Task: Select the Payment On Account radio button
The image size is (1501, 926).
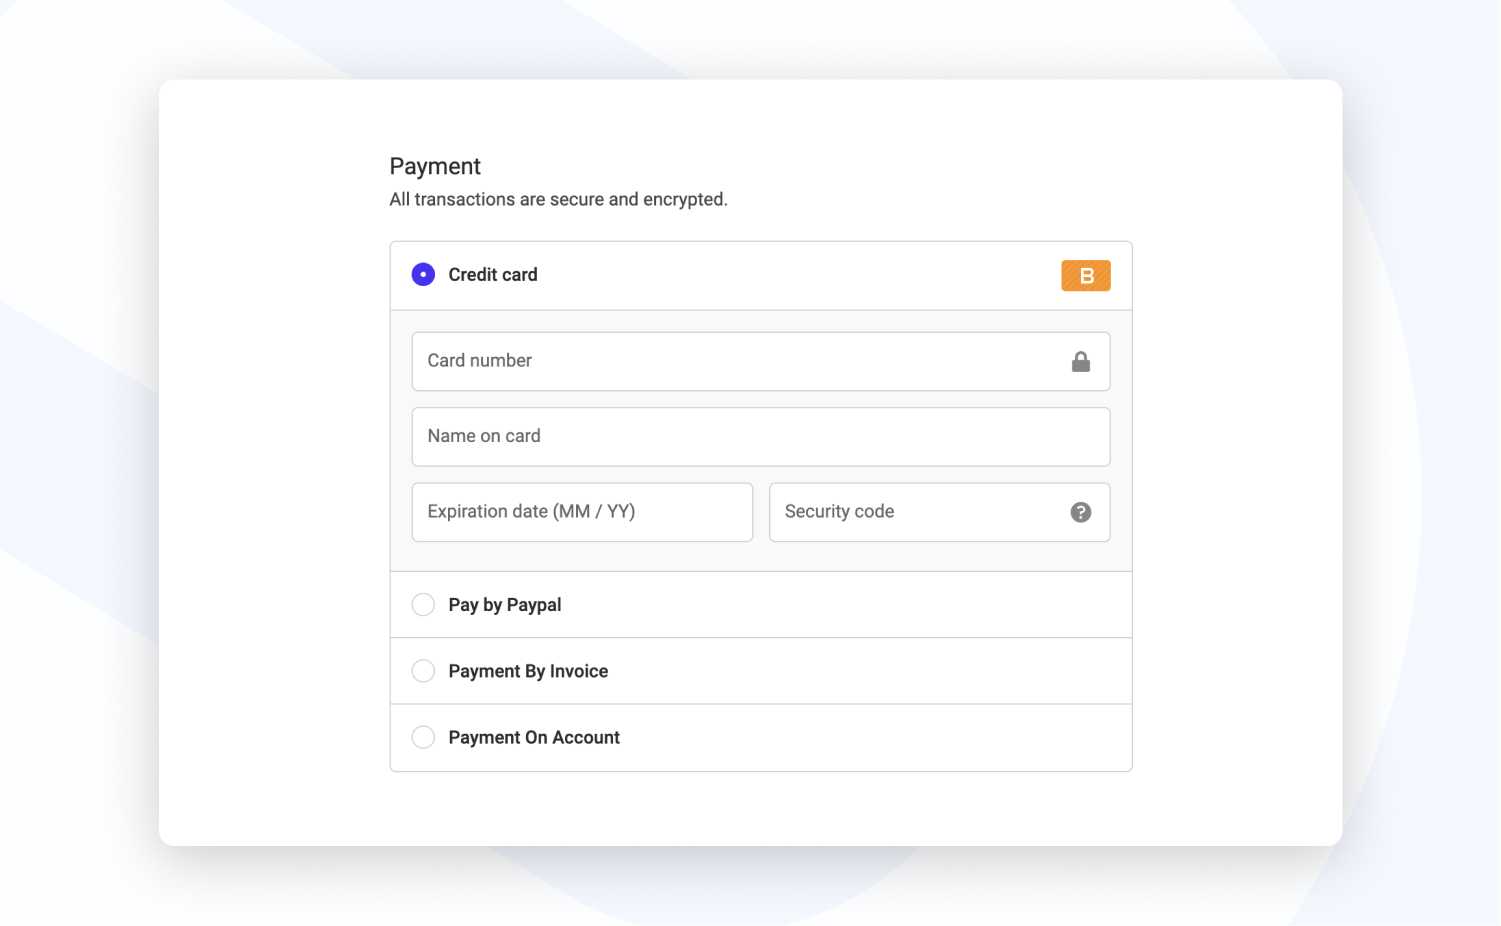Action: pyautogui.click(x=423, y=737)
